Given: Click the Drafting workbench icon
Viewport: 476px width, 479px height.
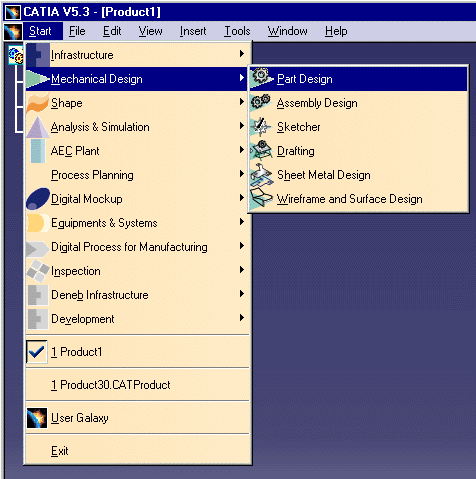Looking at the screenshot, I should click(262, 150).
